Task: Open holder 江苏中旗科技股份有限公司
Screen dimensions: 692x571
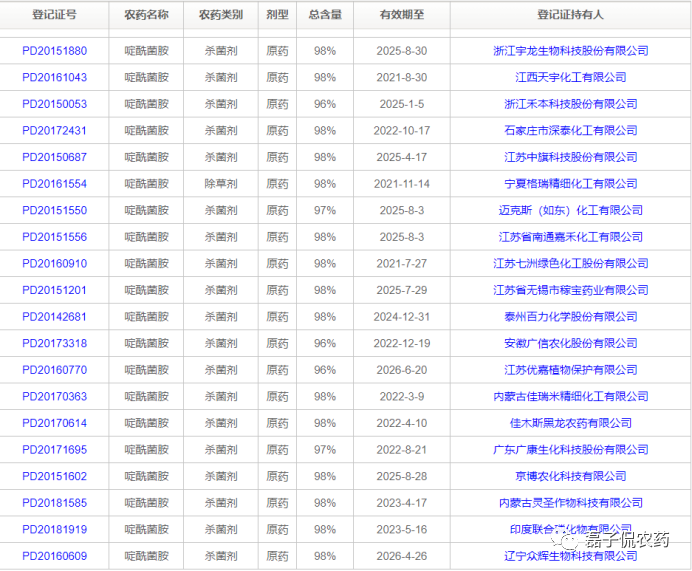Action: [x=571, y=157]
